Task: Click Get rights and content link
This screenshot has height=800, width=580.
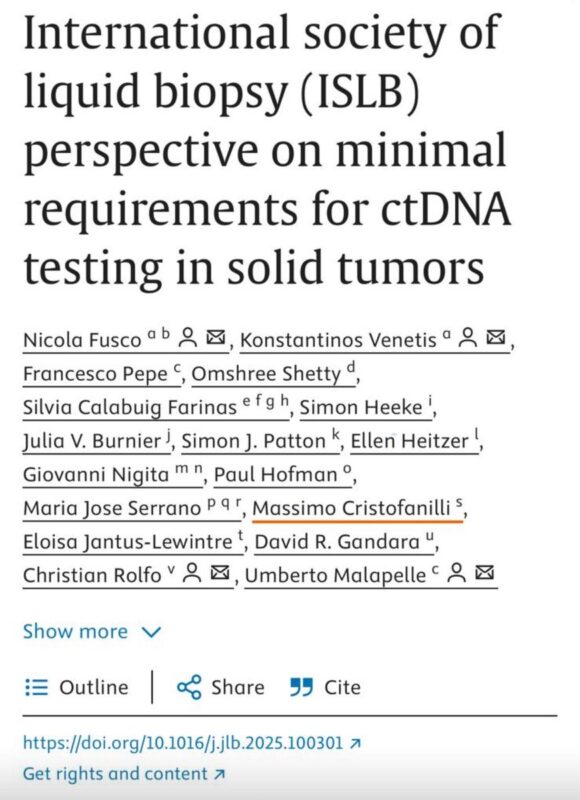Action: (x=124, y=773)
